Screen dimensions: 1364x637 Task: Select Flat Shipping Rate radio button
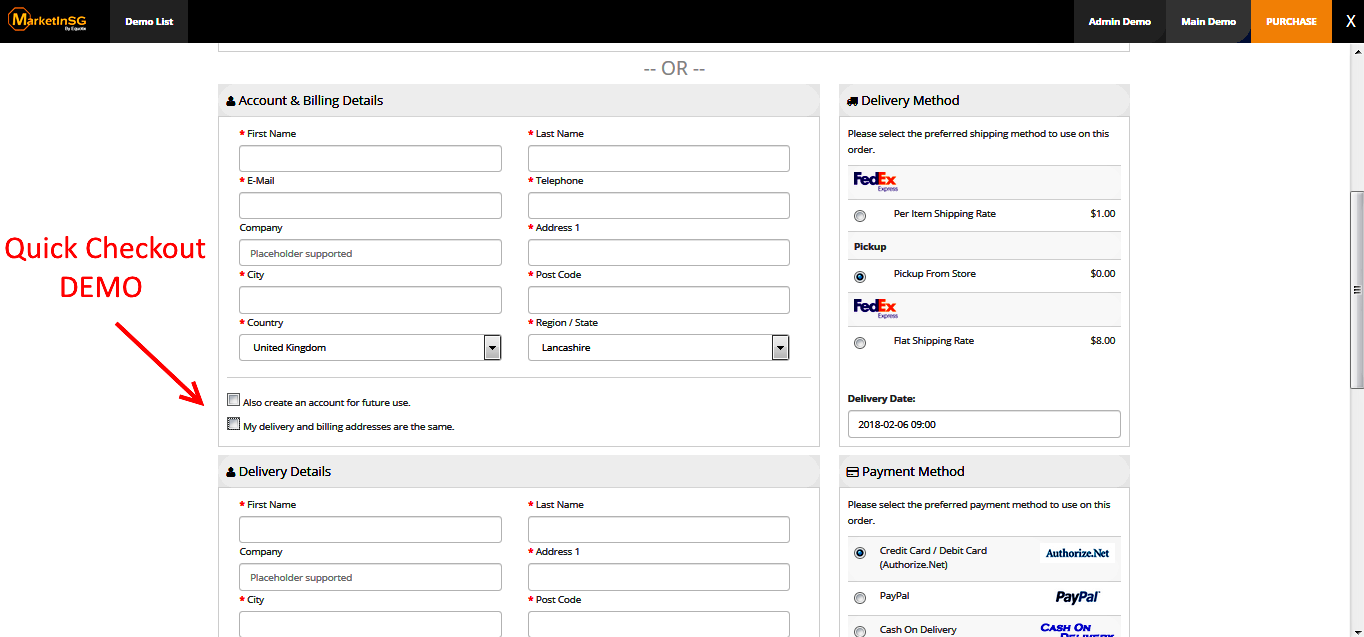860,343
